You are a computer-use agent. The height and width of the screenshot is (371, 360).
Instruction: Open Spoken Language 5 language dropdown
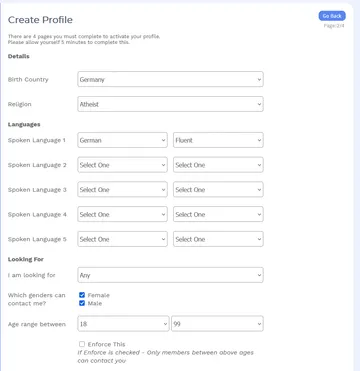click(x=122, y=239)
